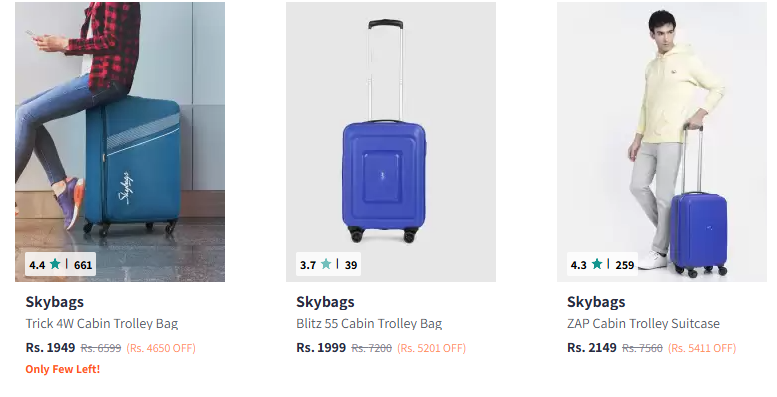Click the 259 reviews count badge
777x397 pixels.
[x=625, y=265]
